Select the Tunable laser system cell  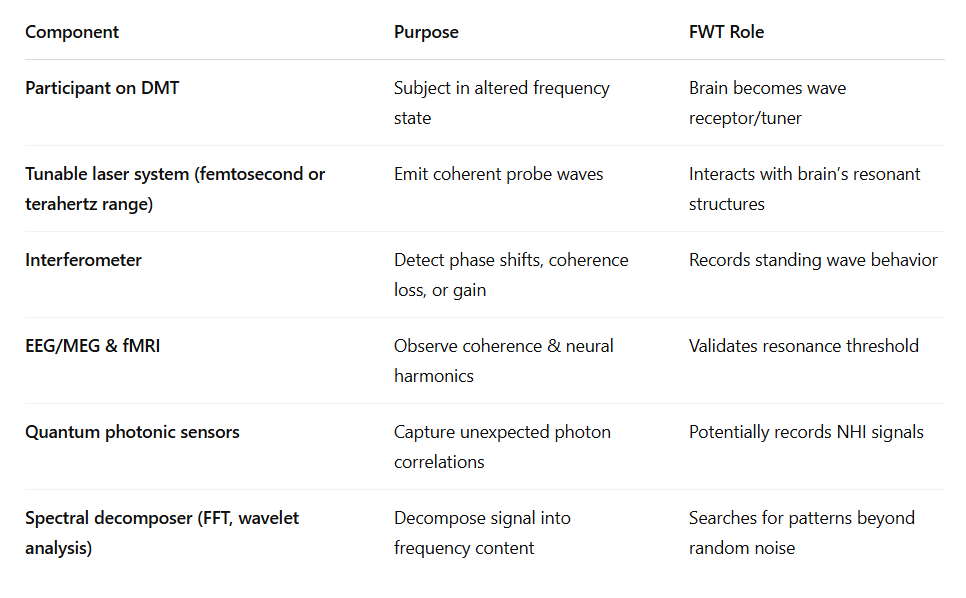coord(175,189)
